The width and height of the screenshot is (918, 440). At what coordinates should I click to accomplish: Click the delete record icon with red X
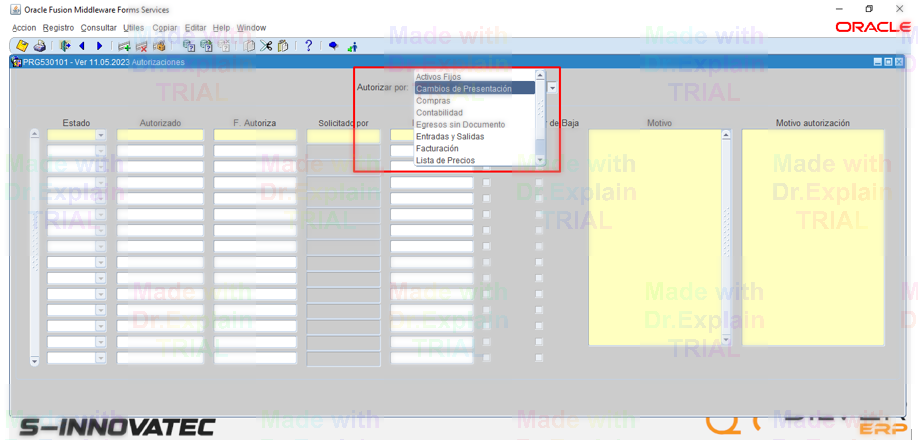141,46
